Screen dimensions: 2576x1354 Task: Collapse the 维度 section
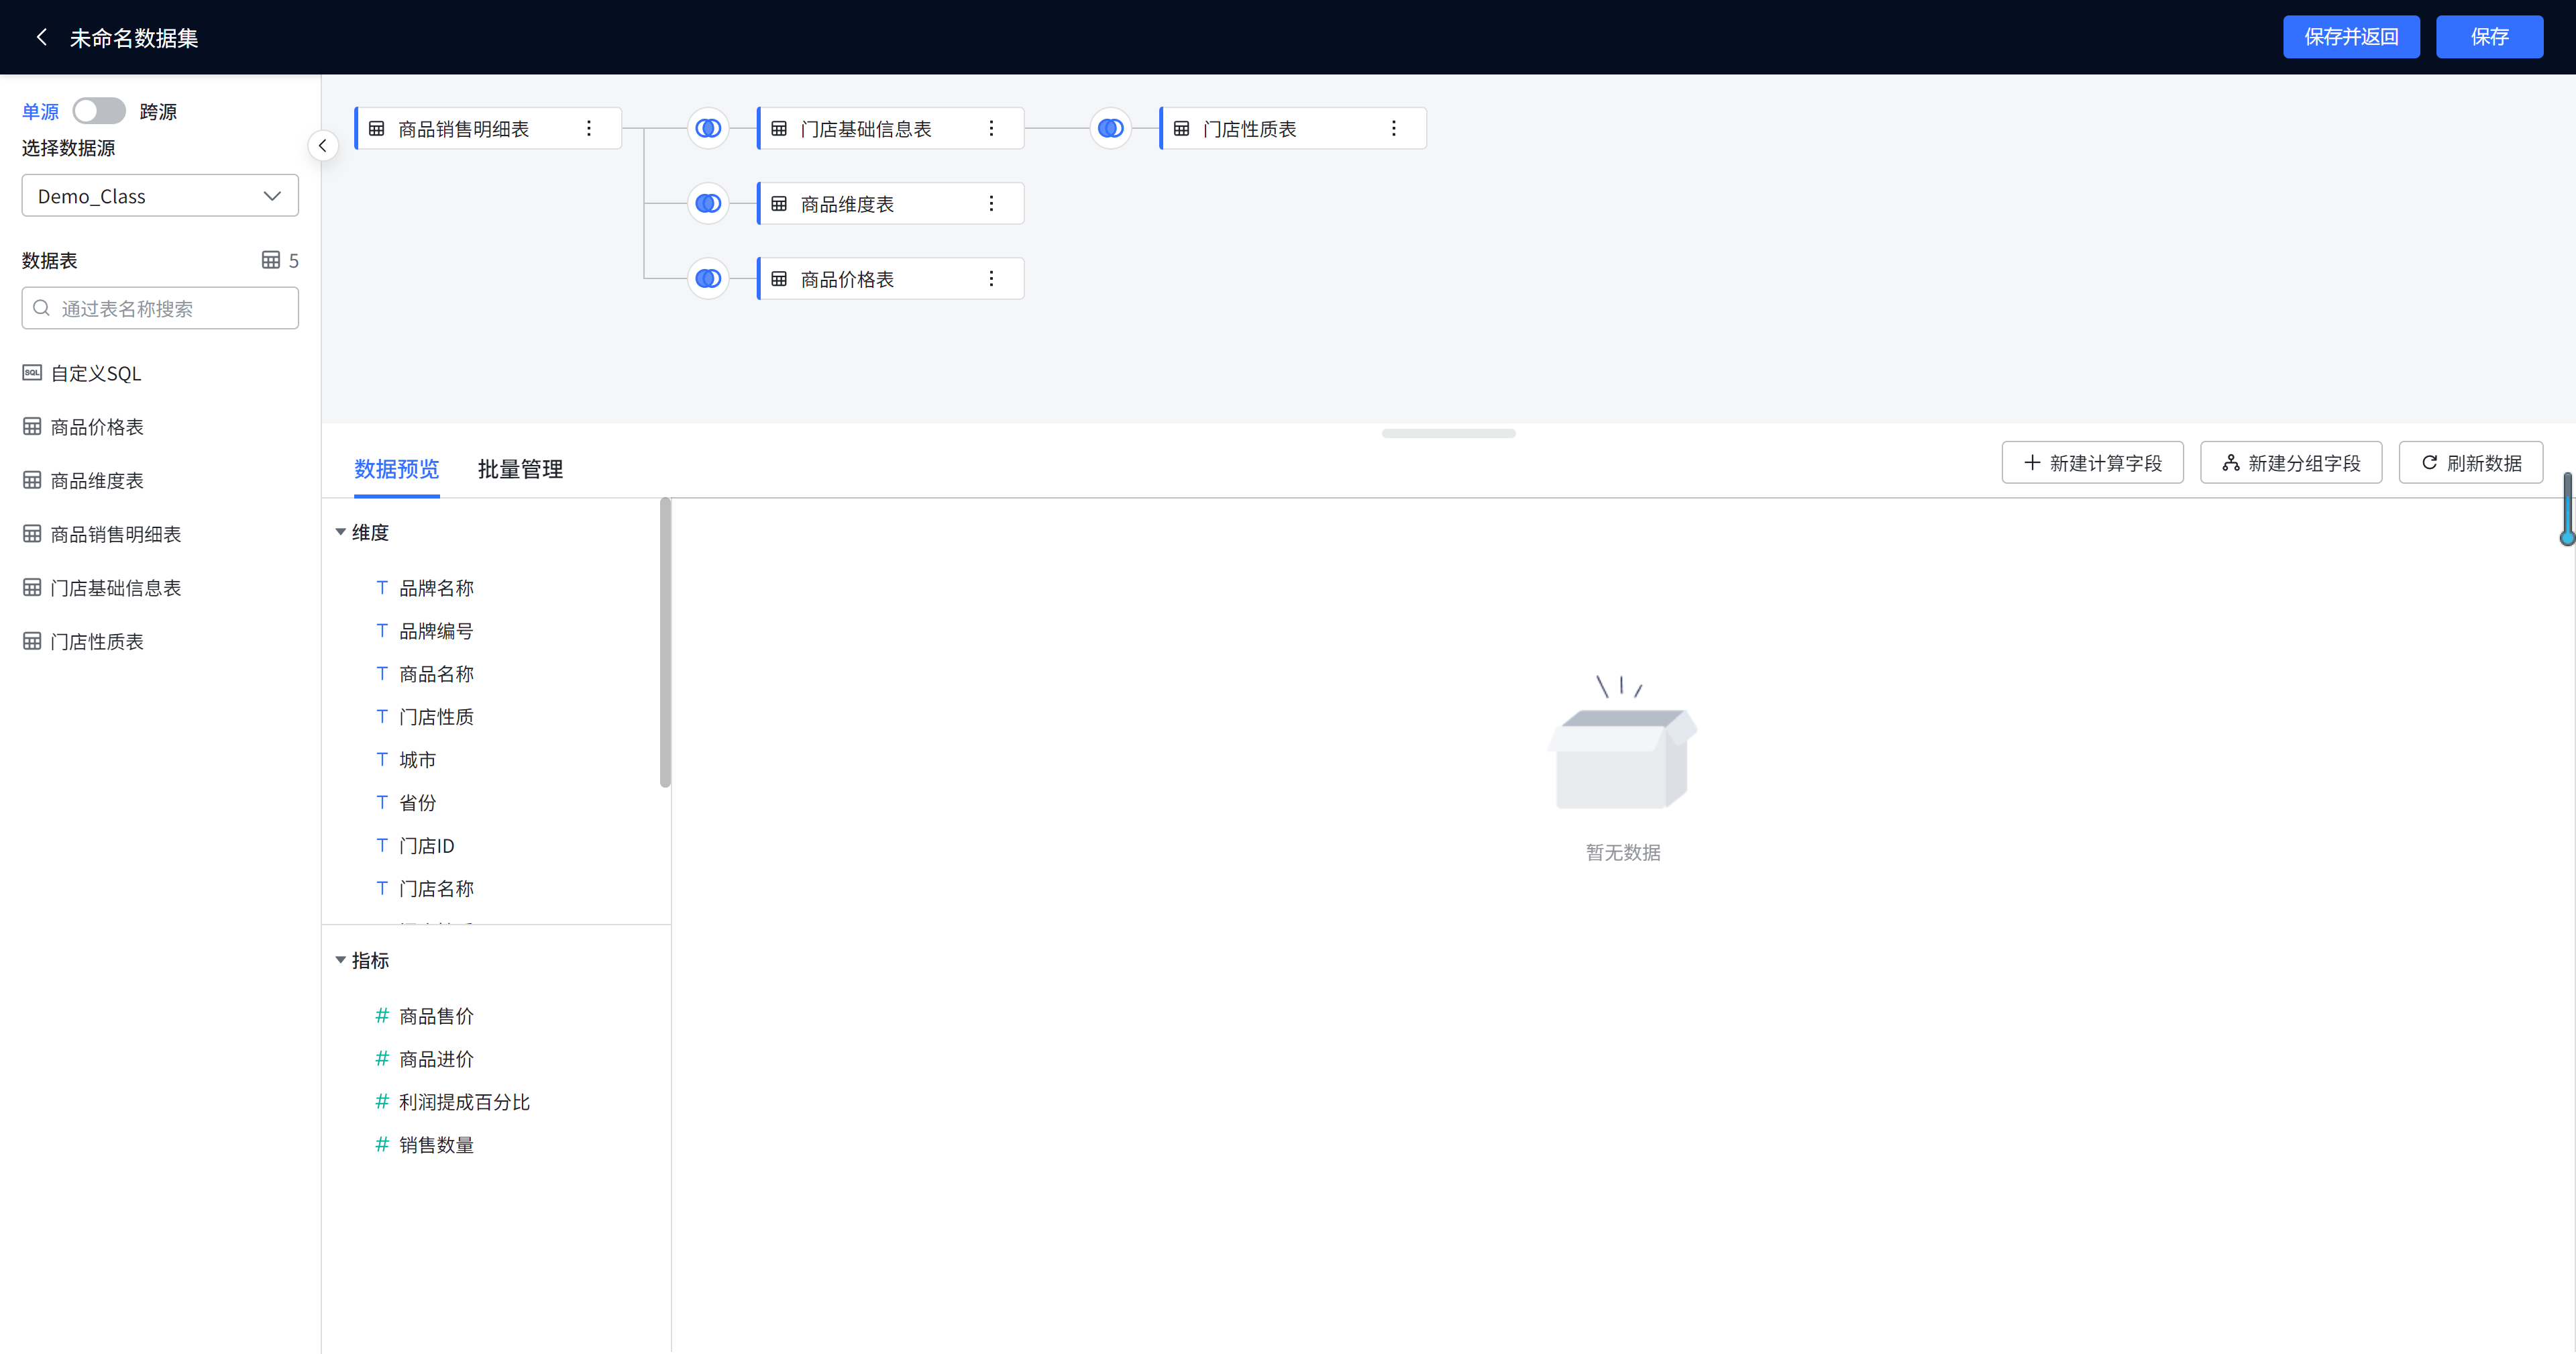pyautogui.click(x=341, y=532)
